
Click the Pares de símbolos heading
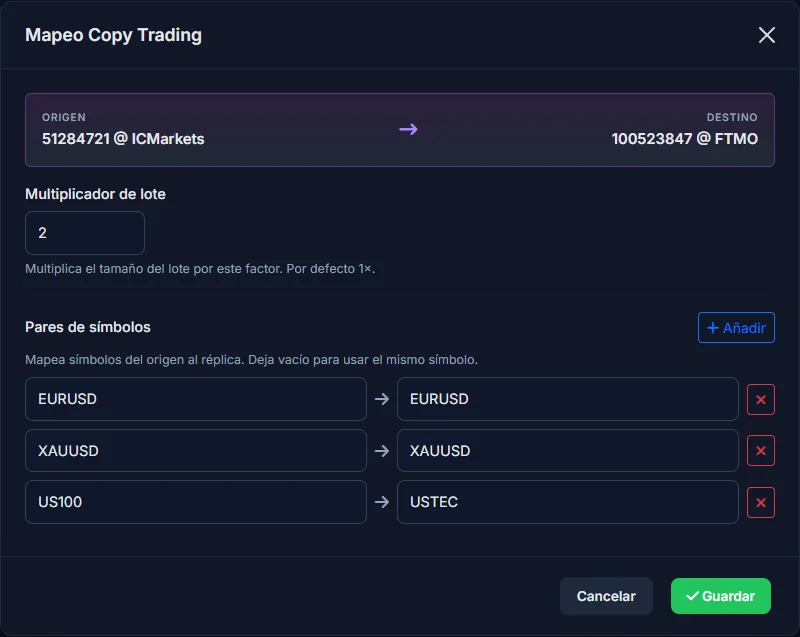point(88,327)
